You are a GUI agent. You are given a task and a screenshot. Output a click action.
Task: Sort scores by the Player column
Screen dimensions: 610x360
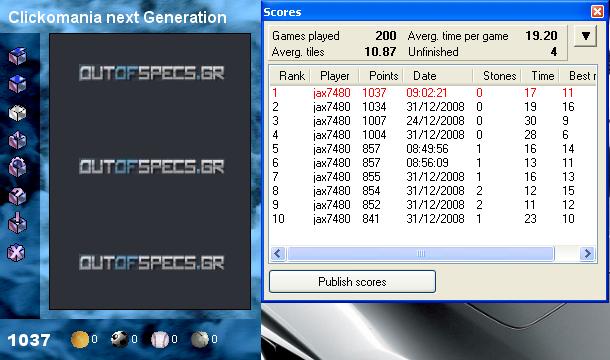point(335,76)
